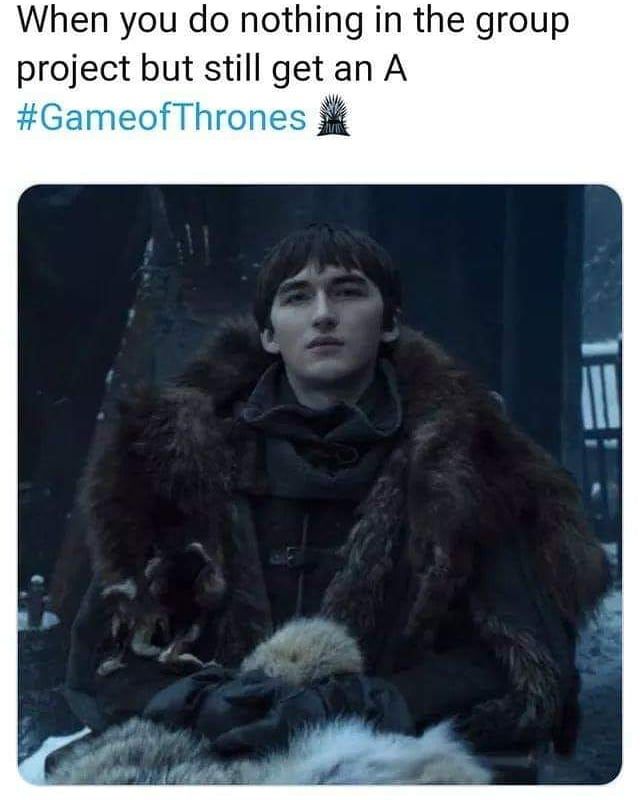Screen dimensions: 640x800
Task: Open the attached tweet image
Action: pyautogui.click(x=320, y=485)
